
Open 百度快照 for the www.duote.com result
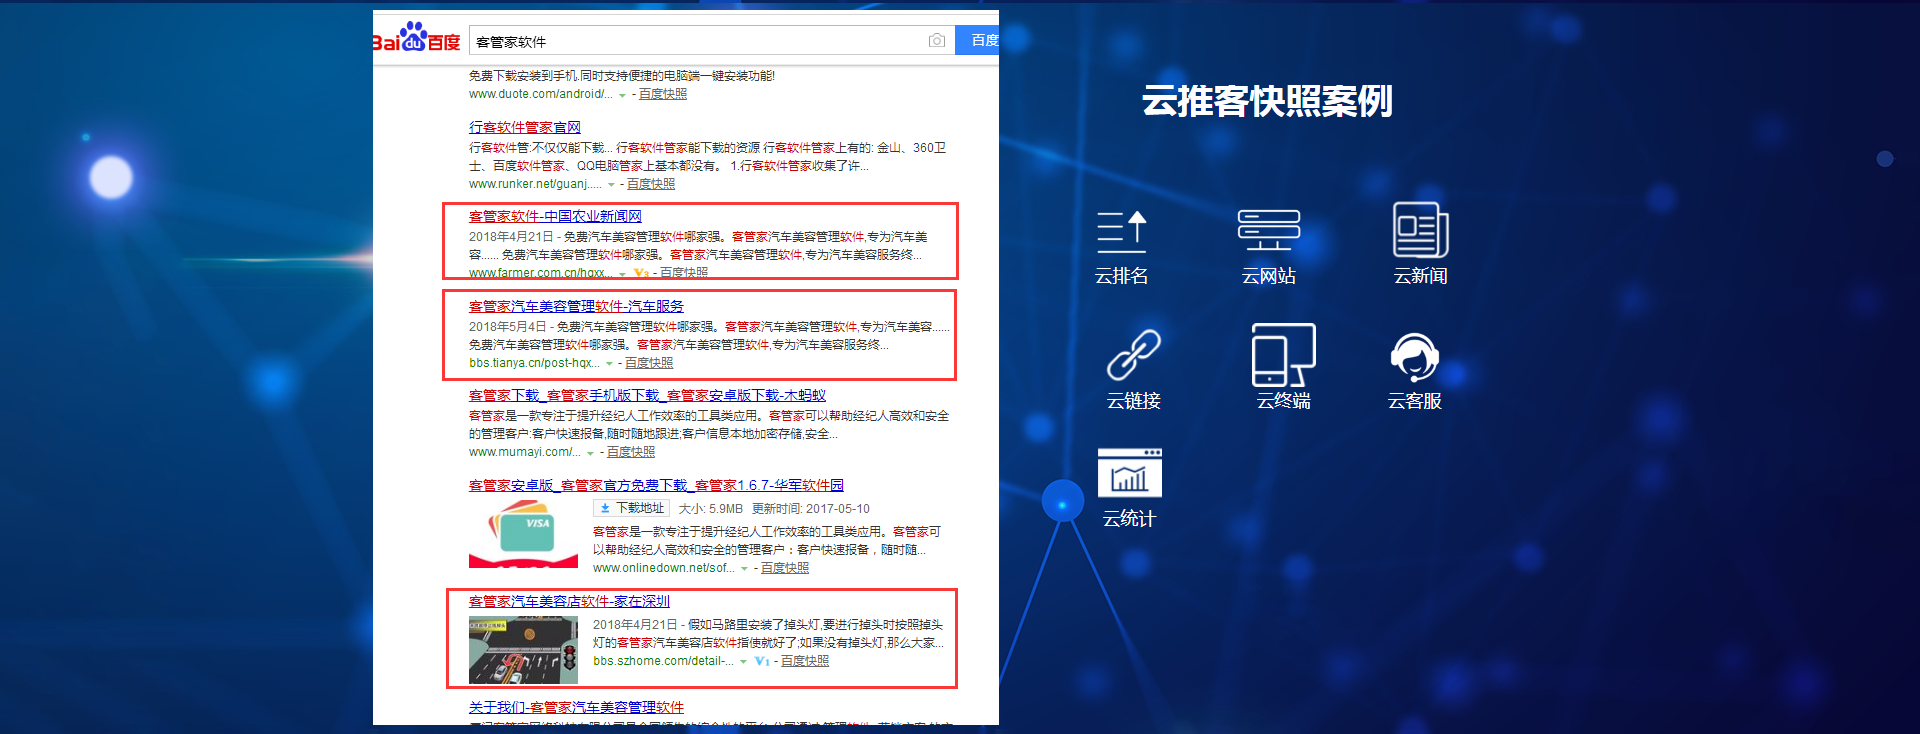point(663,94)
